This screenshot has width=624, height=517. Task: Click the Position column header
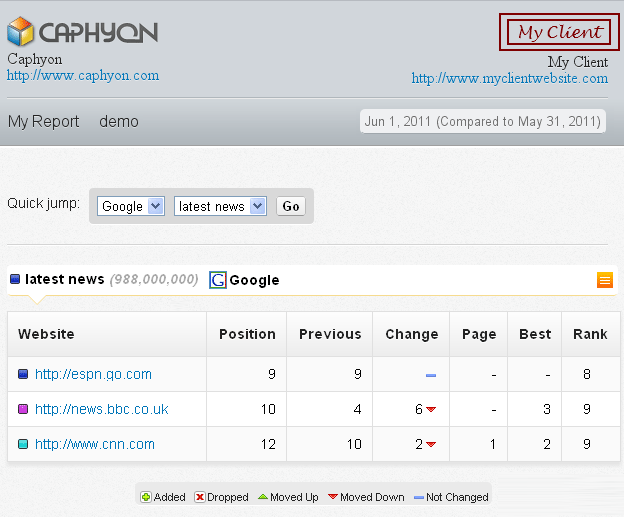tap(247, 334)
